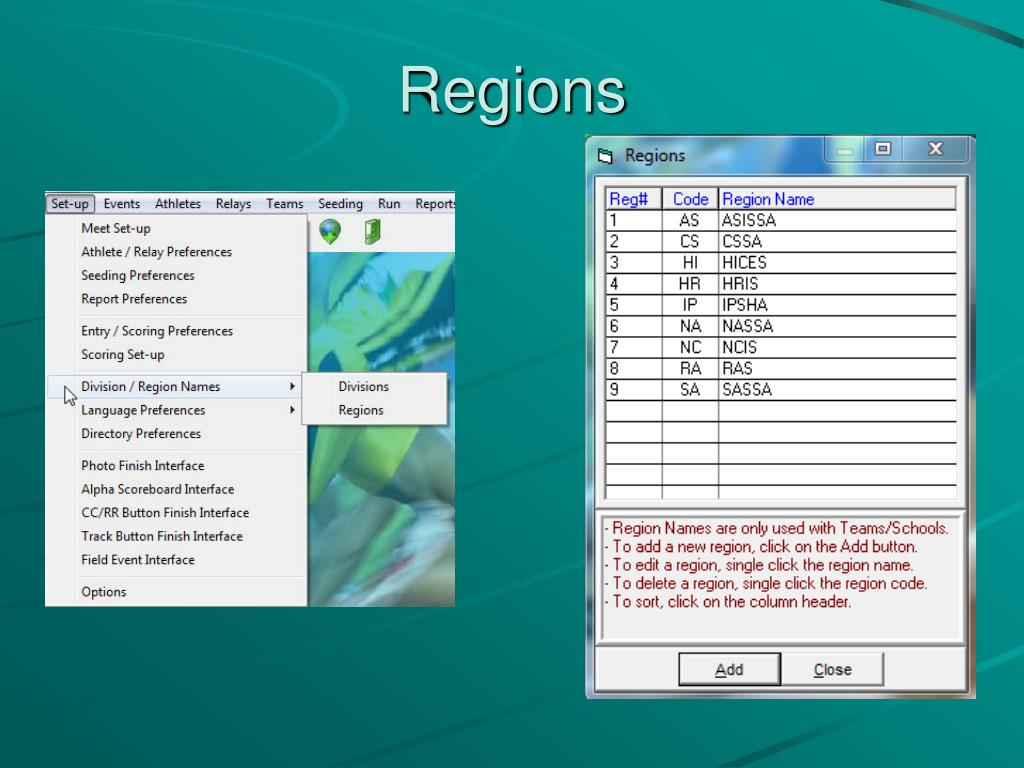The height and width of the screenshot is (768, 1024).
Task: Choose Meet Set-up from the menu
Action: [x=116, y=229]
